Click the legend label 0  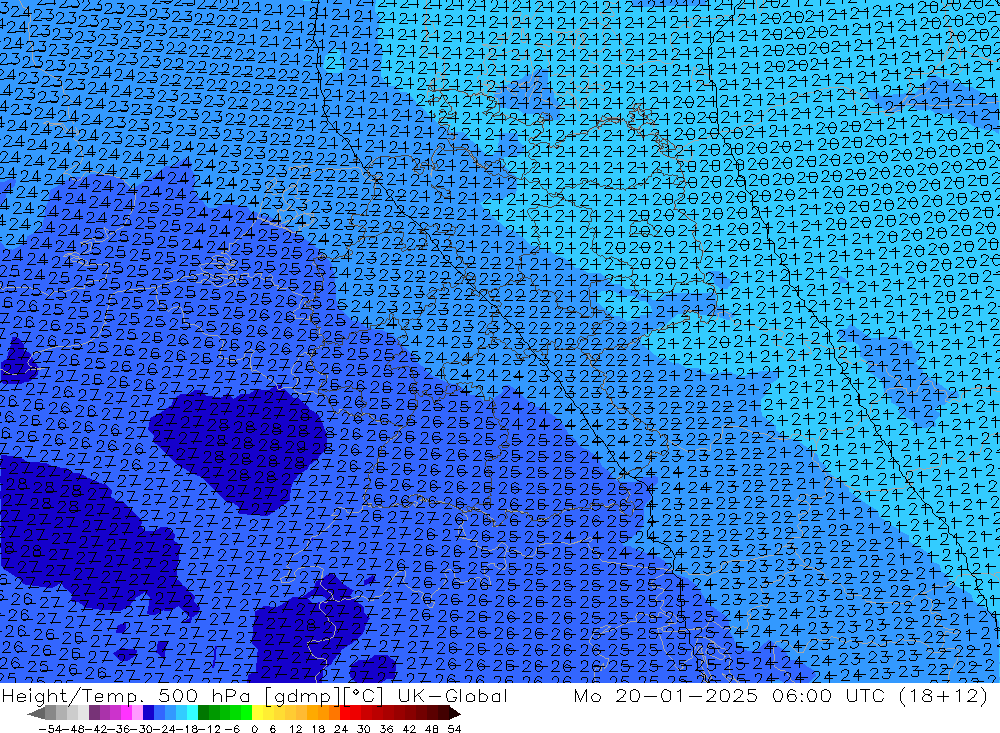254,729
